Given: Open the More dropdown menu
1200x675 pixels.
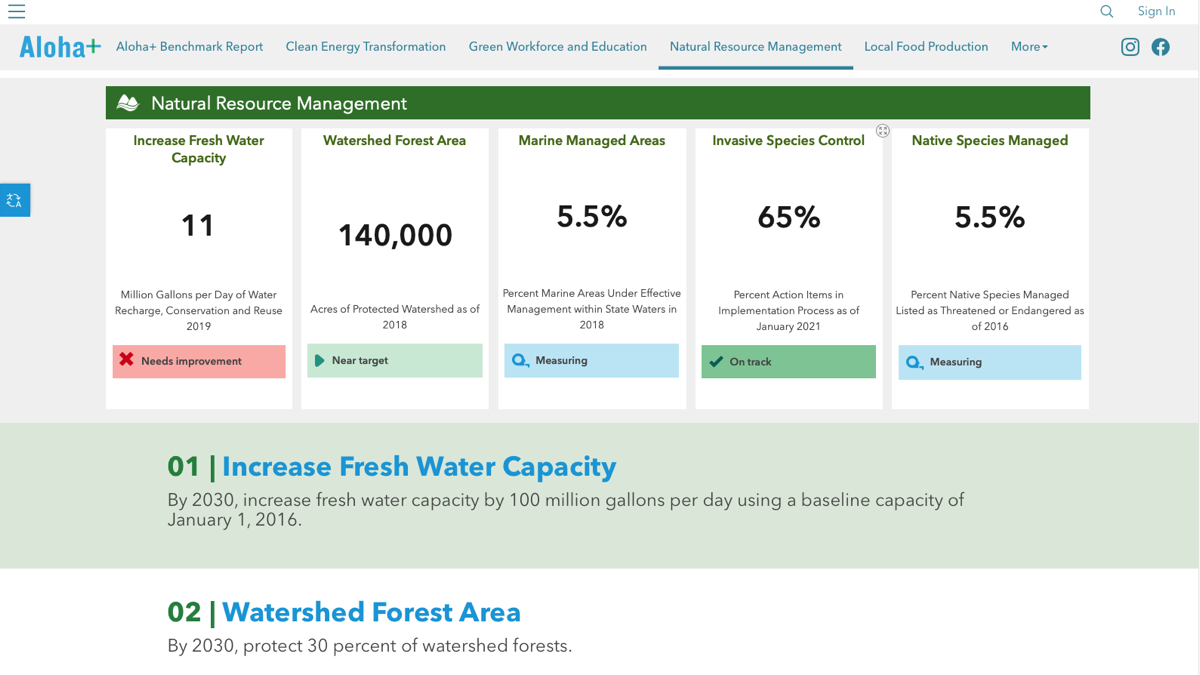Looking at the screenshot, I should 1029,46.
